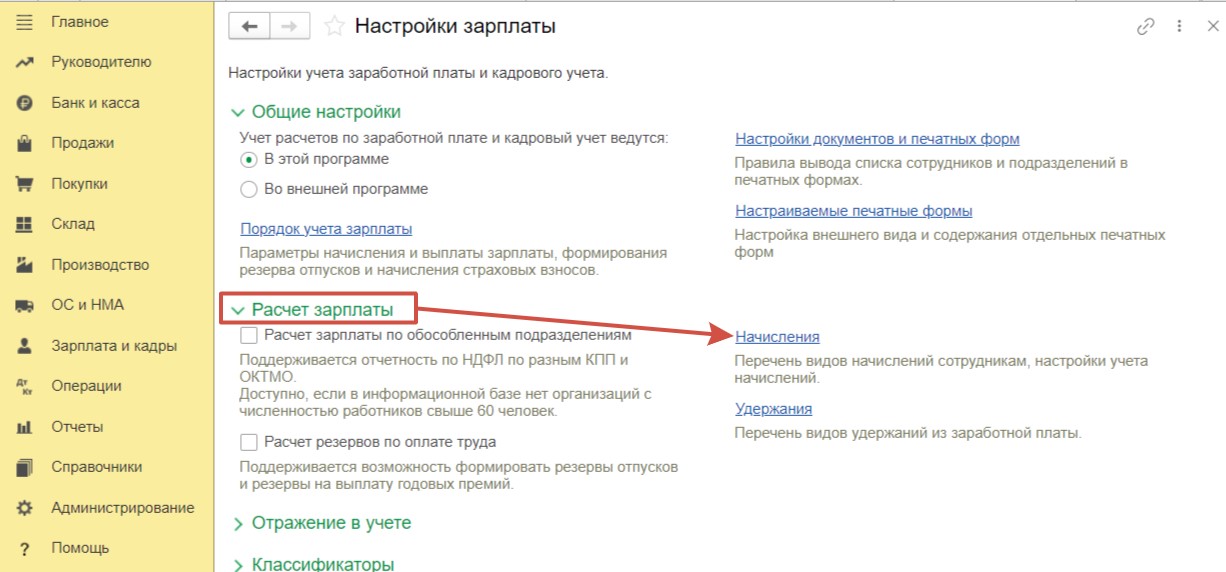Open Настройки документов и печатных форм link
Viewport: 1226px width, 572px height.
pyautogui.click(x=877, y=139)
